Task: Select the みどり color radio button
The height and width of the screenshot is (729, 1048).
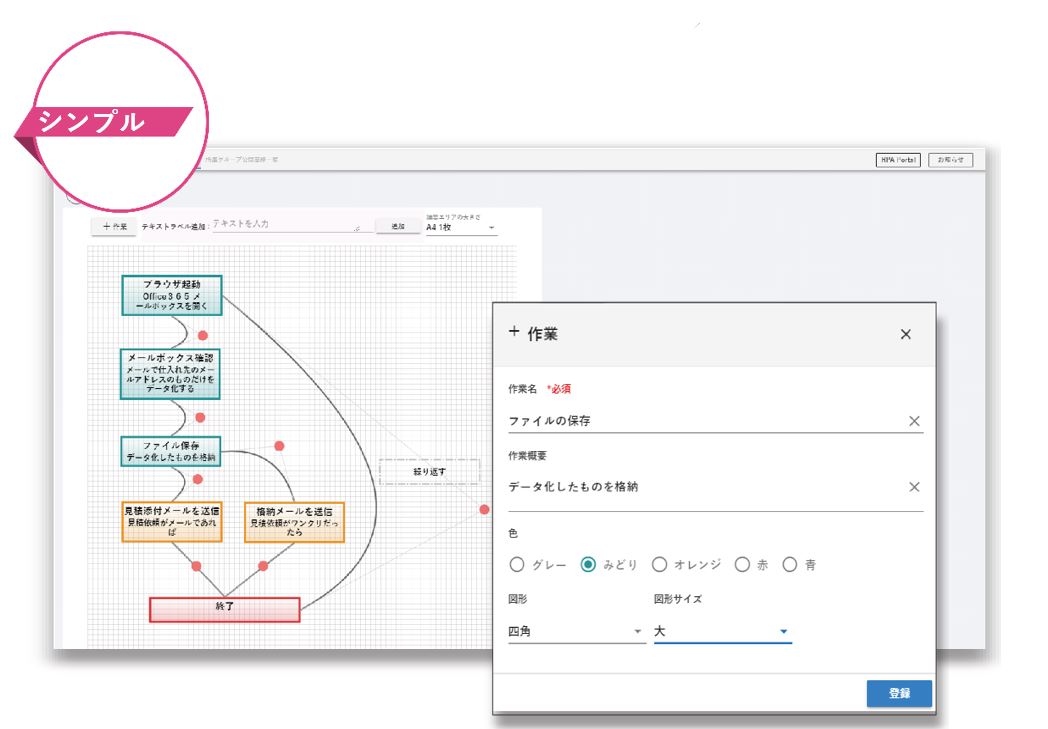Action: [x=588, y=565]
